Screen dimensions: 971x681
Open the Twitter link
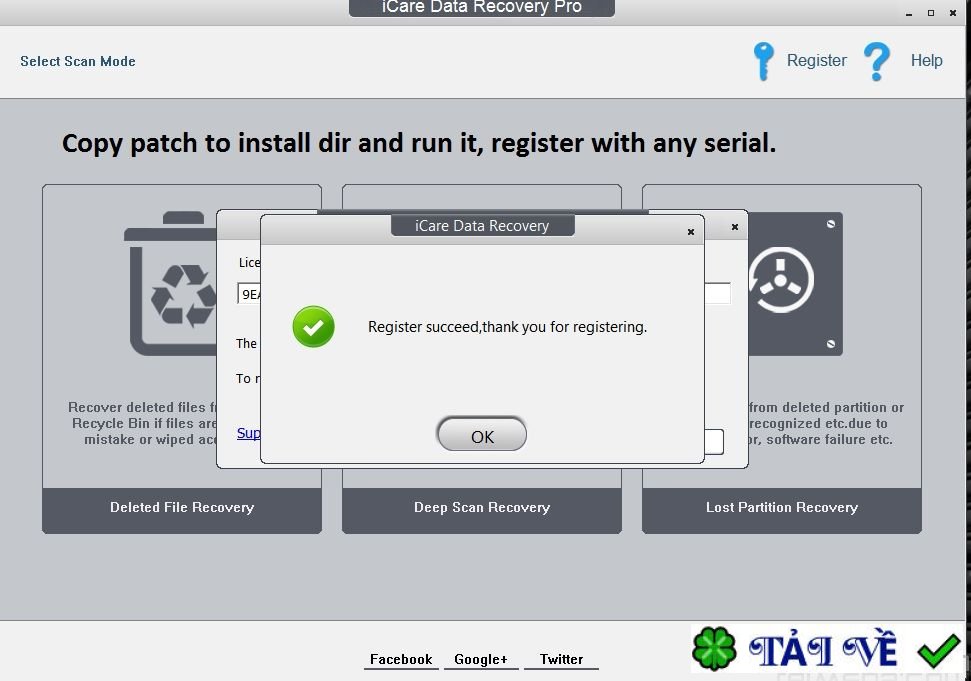click(x=561, y=659)
